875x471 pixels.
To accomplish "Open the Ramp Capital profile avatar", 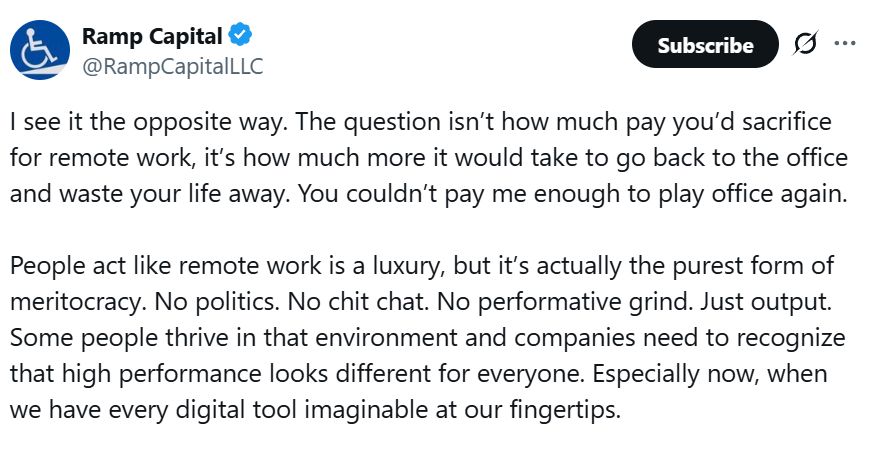I will 41,50.
